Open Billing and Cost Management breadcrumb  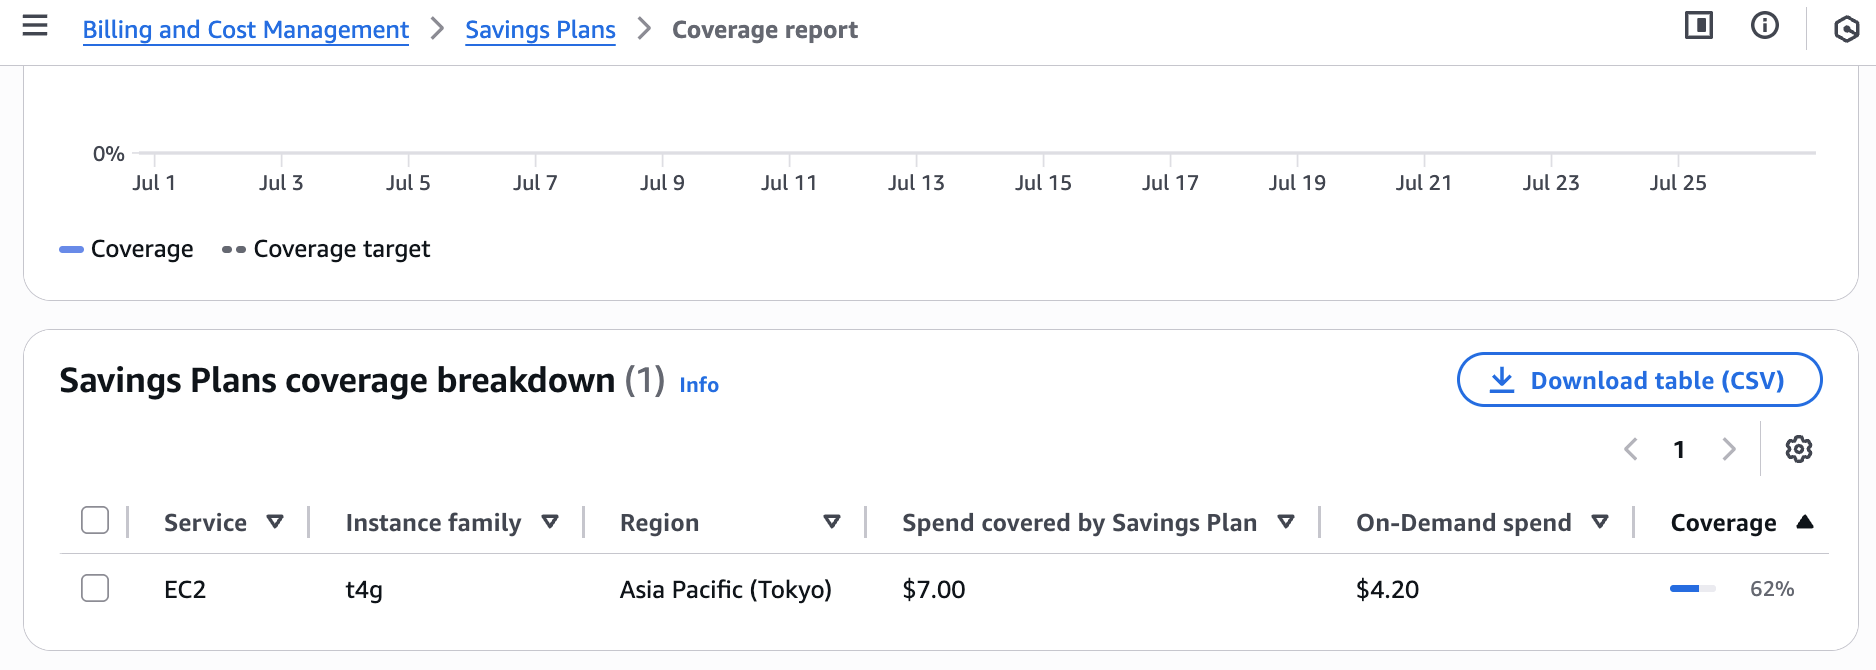(x=246, y=30)
